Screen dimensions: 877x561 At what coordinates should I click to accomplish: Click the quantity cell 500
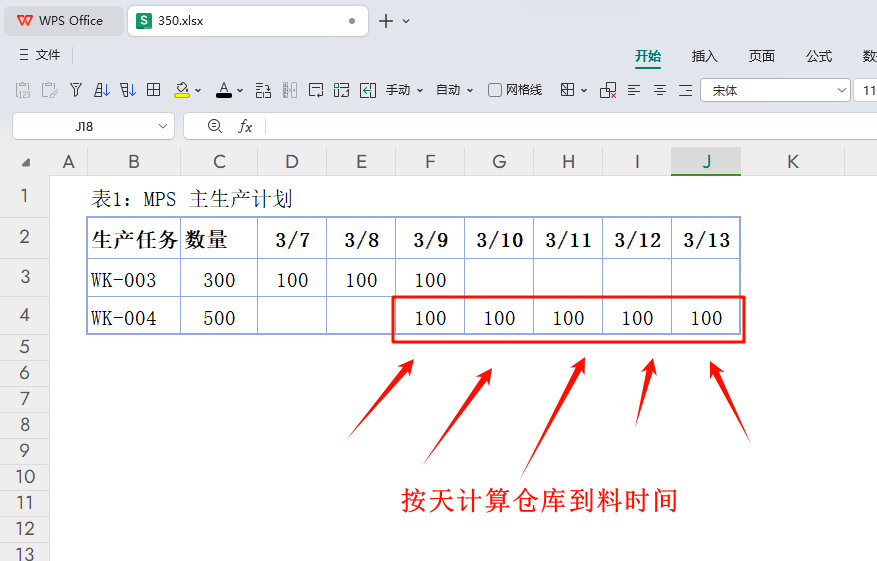[x=219, y=317]
